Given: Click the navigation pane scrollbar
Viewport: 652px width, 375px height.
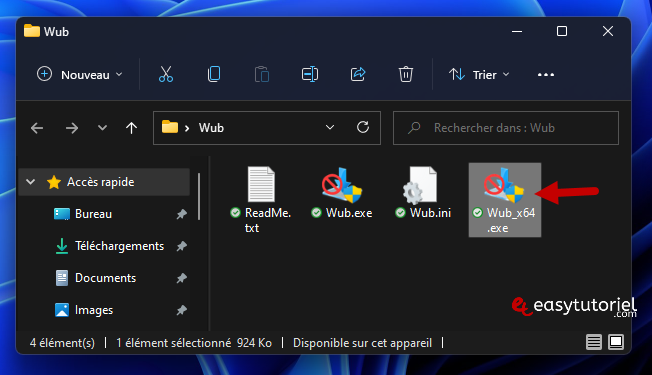Looking at the screenshot, I should click(199, 196).
